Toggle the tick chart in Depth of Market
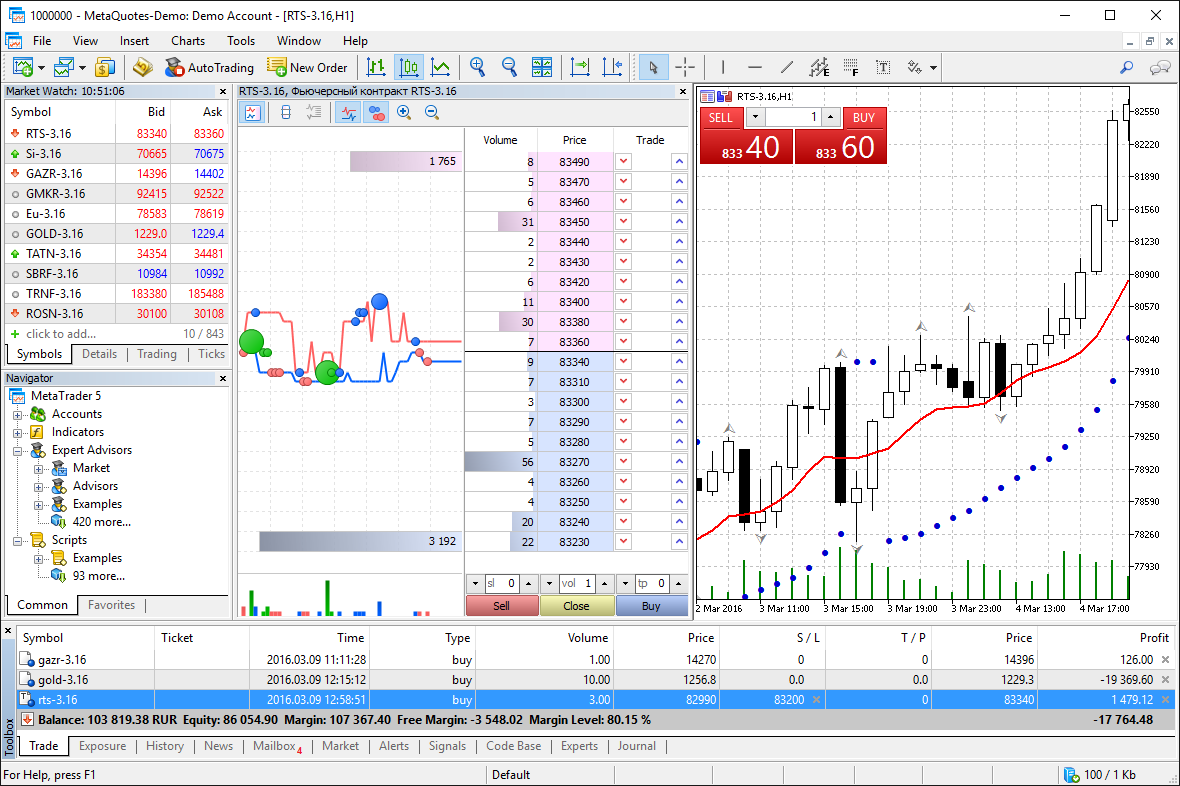The image size is (1180, 786). (x=347, y=112)
